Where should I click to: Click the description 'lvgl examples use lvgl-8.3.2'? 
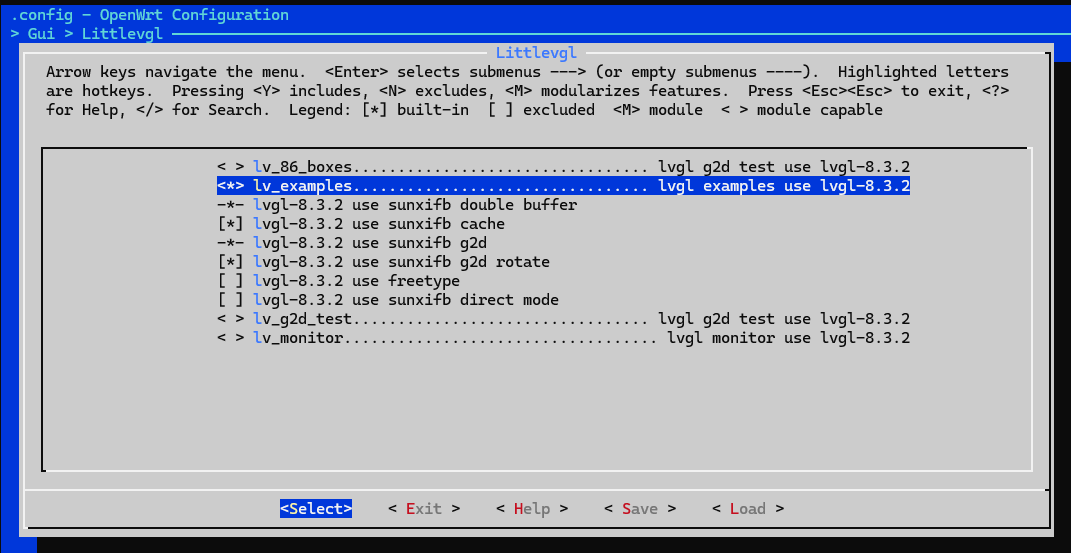coord(784,186)
